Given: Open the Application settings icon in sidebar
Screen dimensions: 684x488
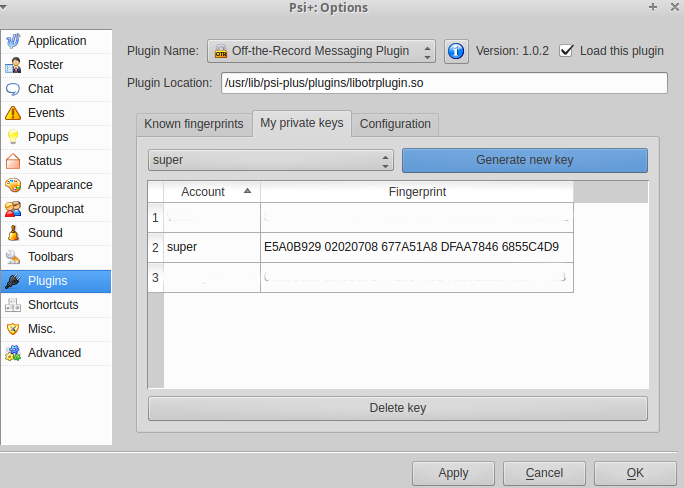Looking at the screenshot, I should tap(14, 41).
